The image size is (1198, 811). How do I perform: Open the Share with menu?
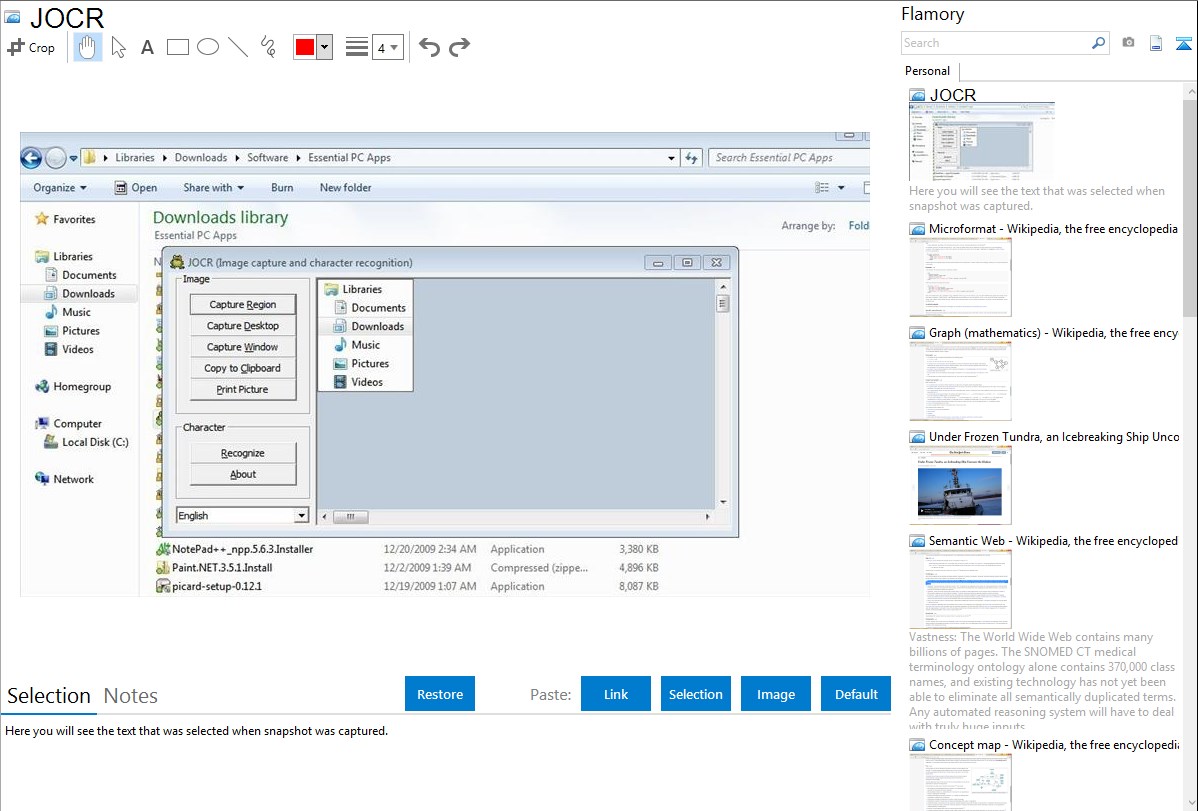[213, 187]
